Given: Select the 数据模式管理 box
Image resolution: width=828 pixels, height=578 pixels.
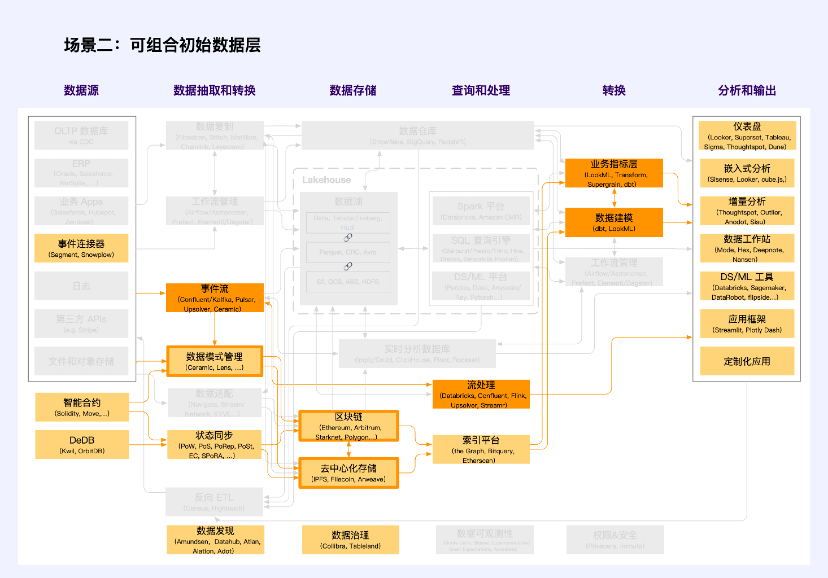Looking at the screenshot, I should pos(215,361).
